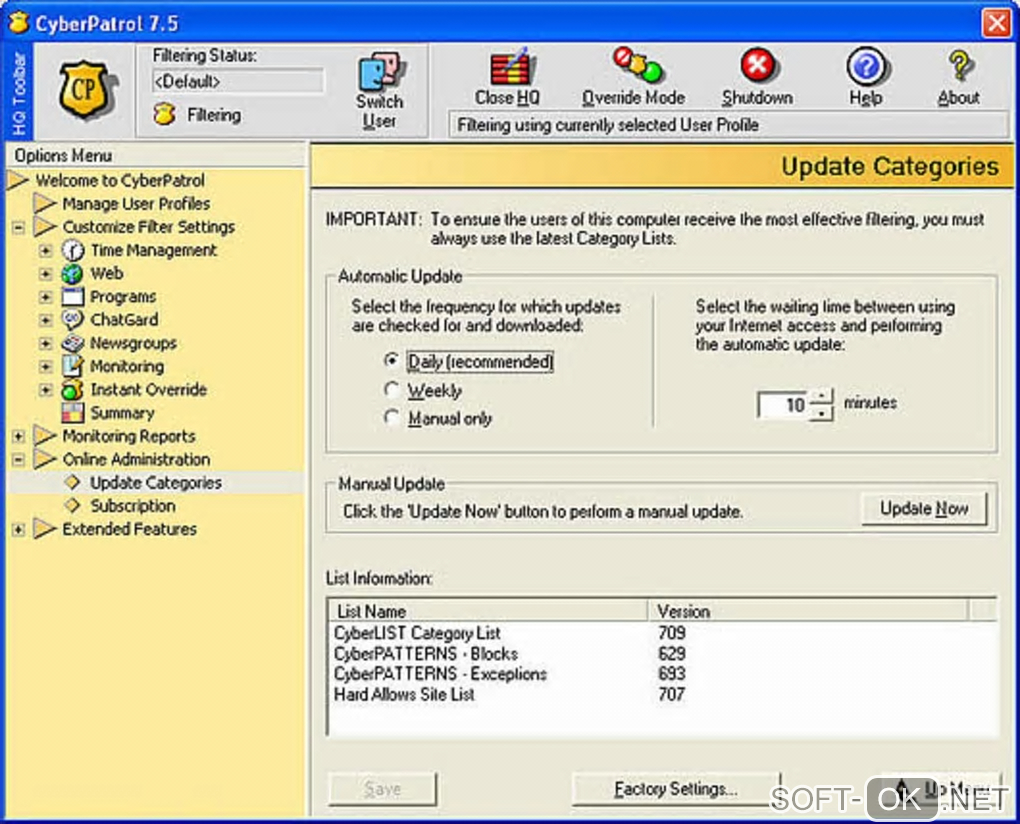Expand the Programs tree node

click(x=45, y=297)
